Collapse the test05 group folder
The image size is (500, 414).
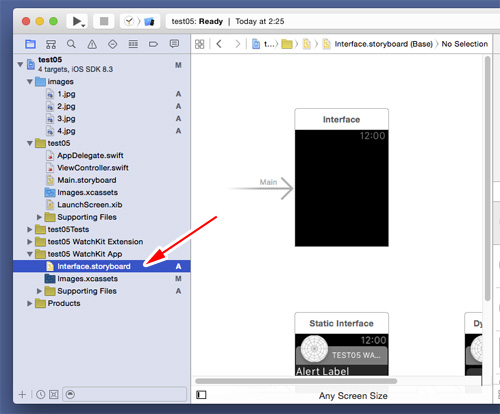[30, 143]
